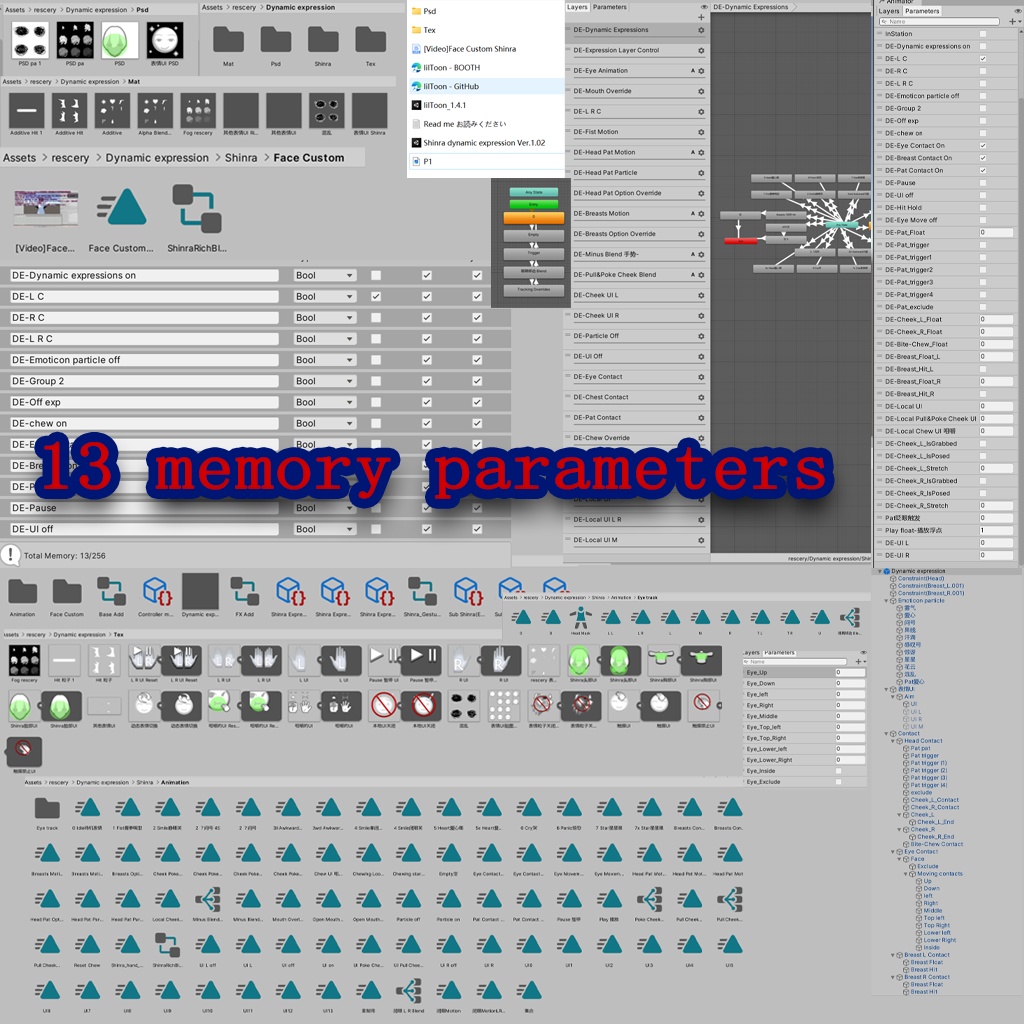Click plus button beside the parameter search field
1024x1024 pixels.
pos(1012,22)
